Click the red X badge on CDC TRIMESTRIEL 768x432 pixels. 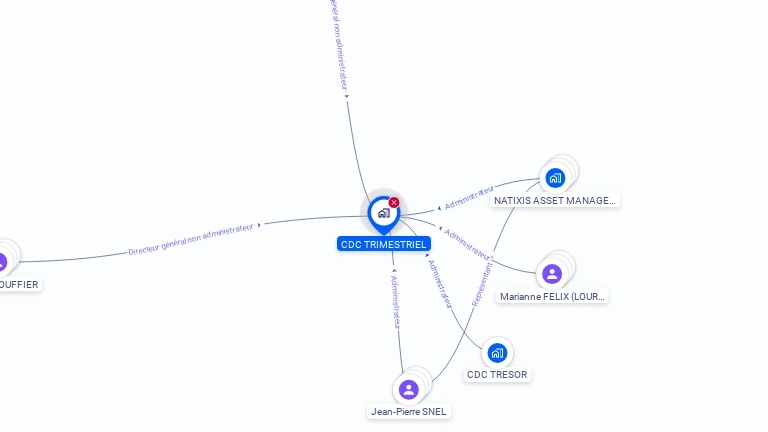pyautogui.click(x=394, y=202)
